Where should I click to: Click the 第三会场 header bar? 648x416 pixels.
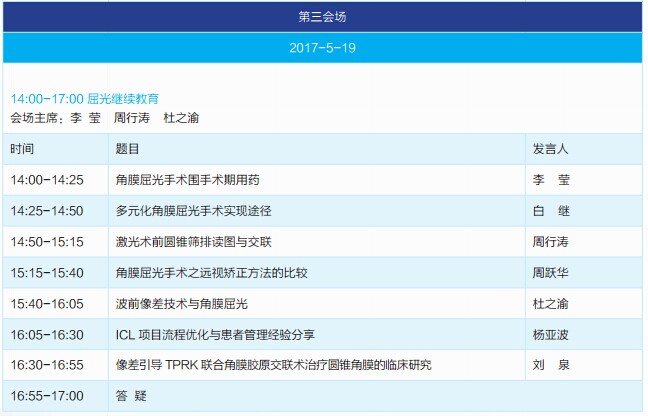point(323,17)
